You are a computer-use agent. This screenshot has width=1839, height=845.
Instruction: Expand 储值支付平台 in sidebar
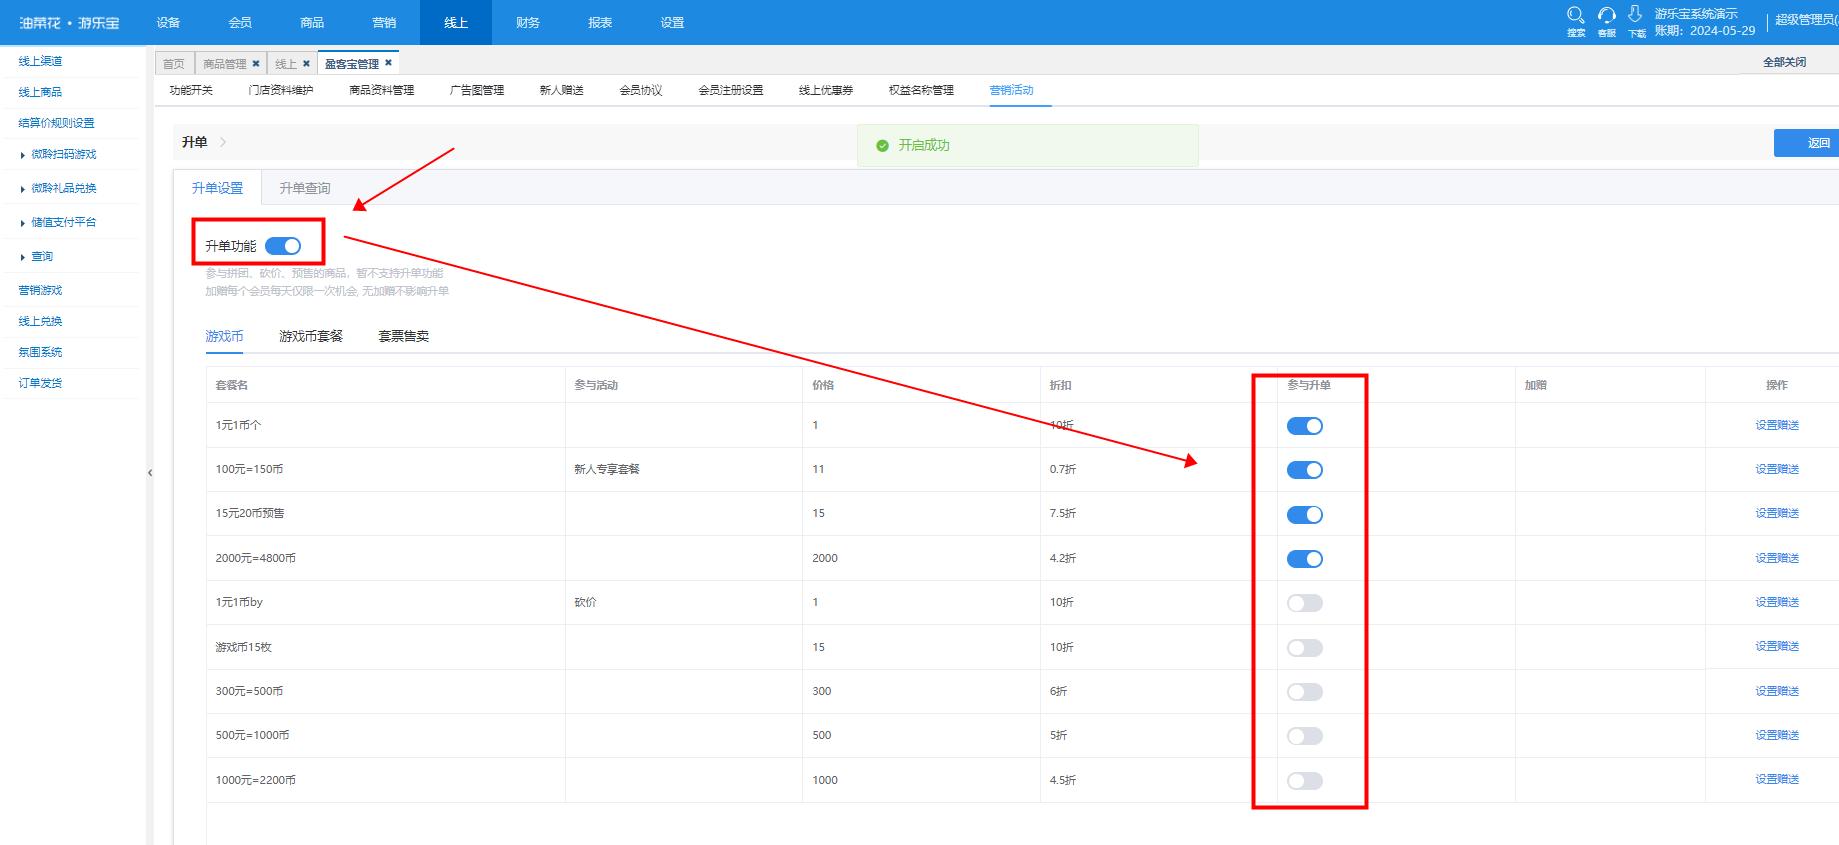(x=63, y=222)
